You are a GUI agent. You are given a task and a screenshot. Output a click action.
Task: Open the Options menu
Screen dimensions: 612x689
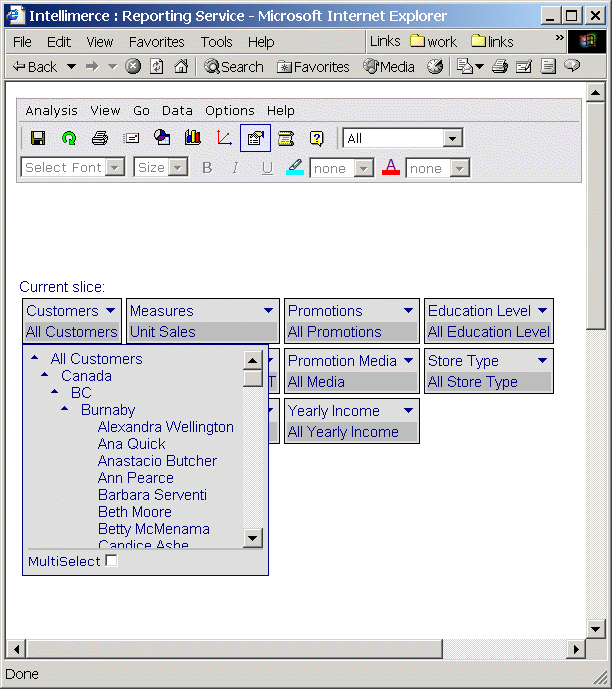230,110
